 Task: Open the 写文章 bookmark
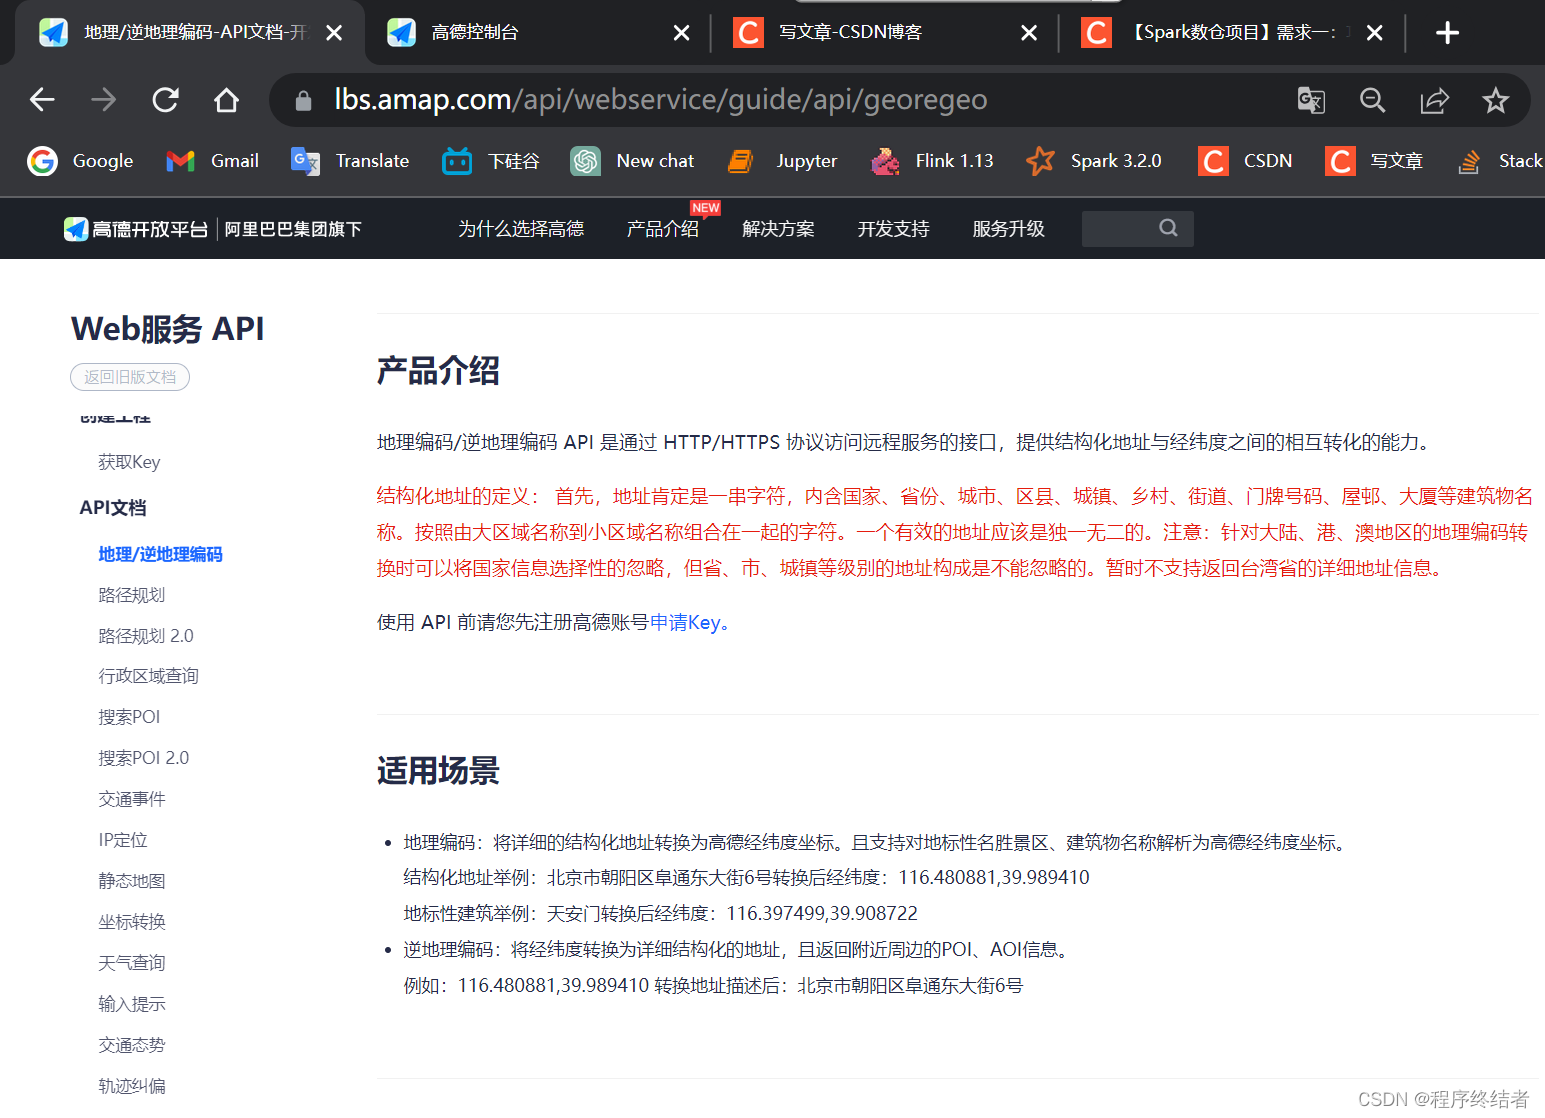[1374, 161]
